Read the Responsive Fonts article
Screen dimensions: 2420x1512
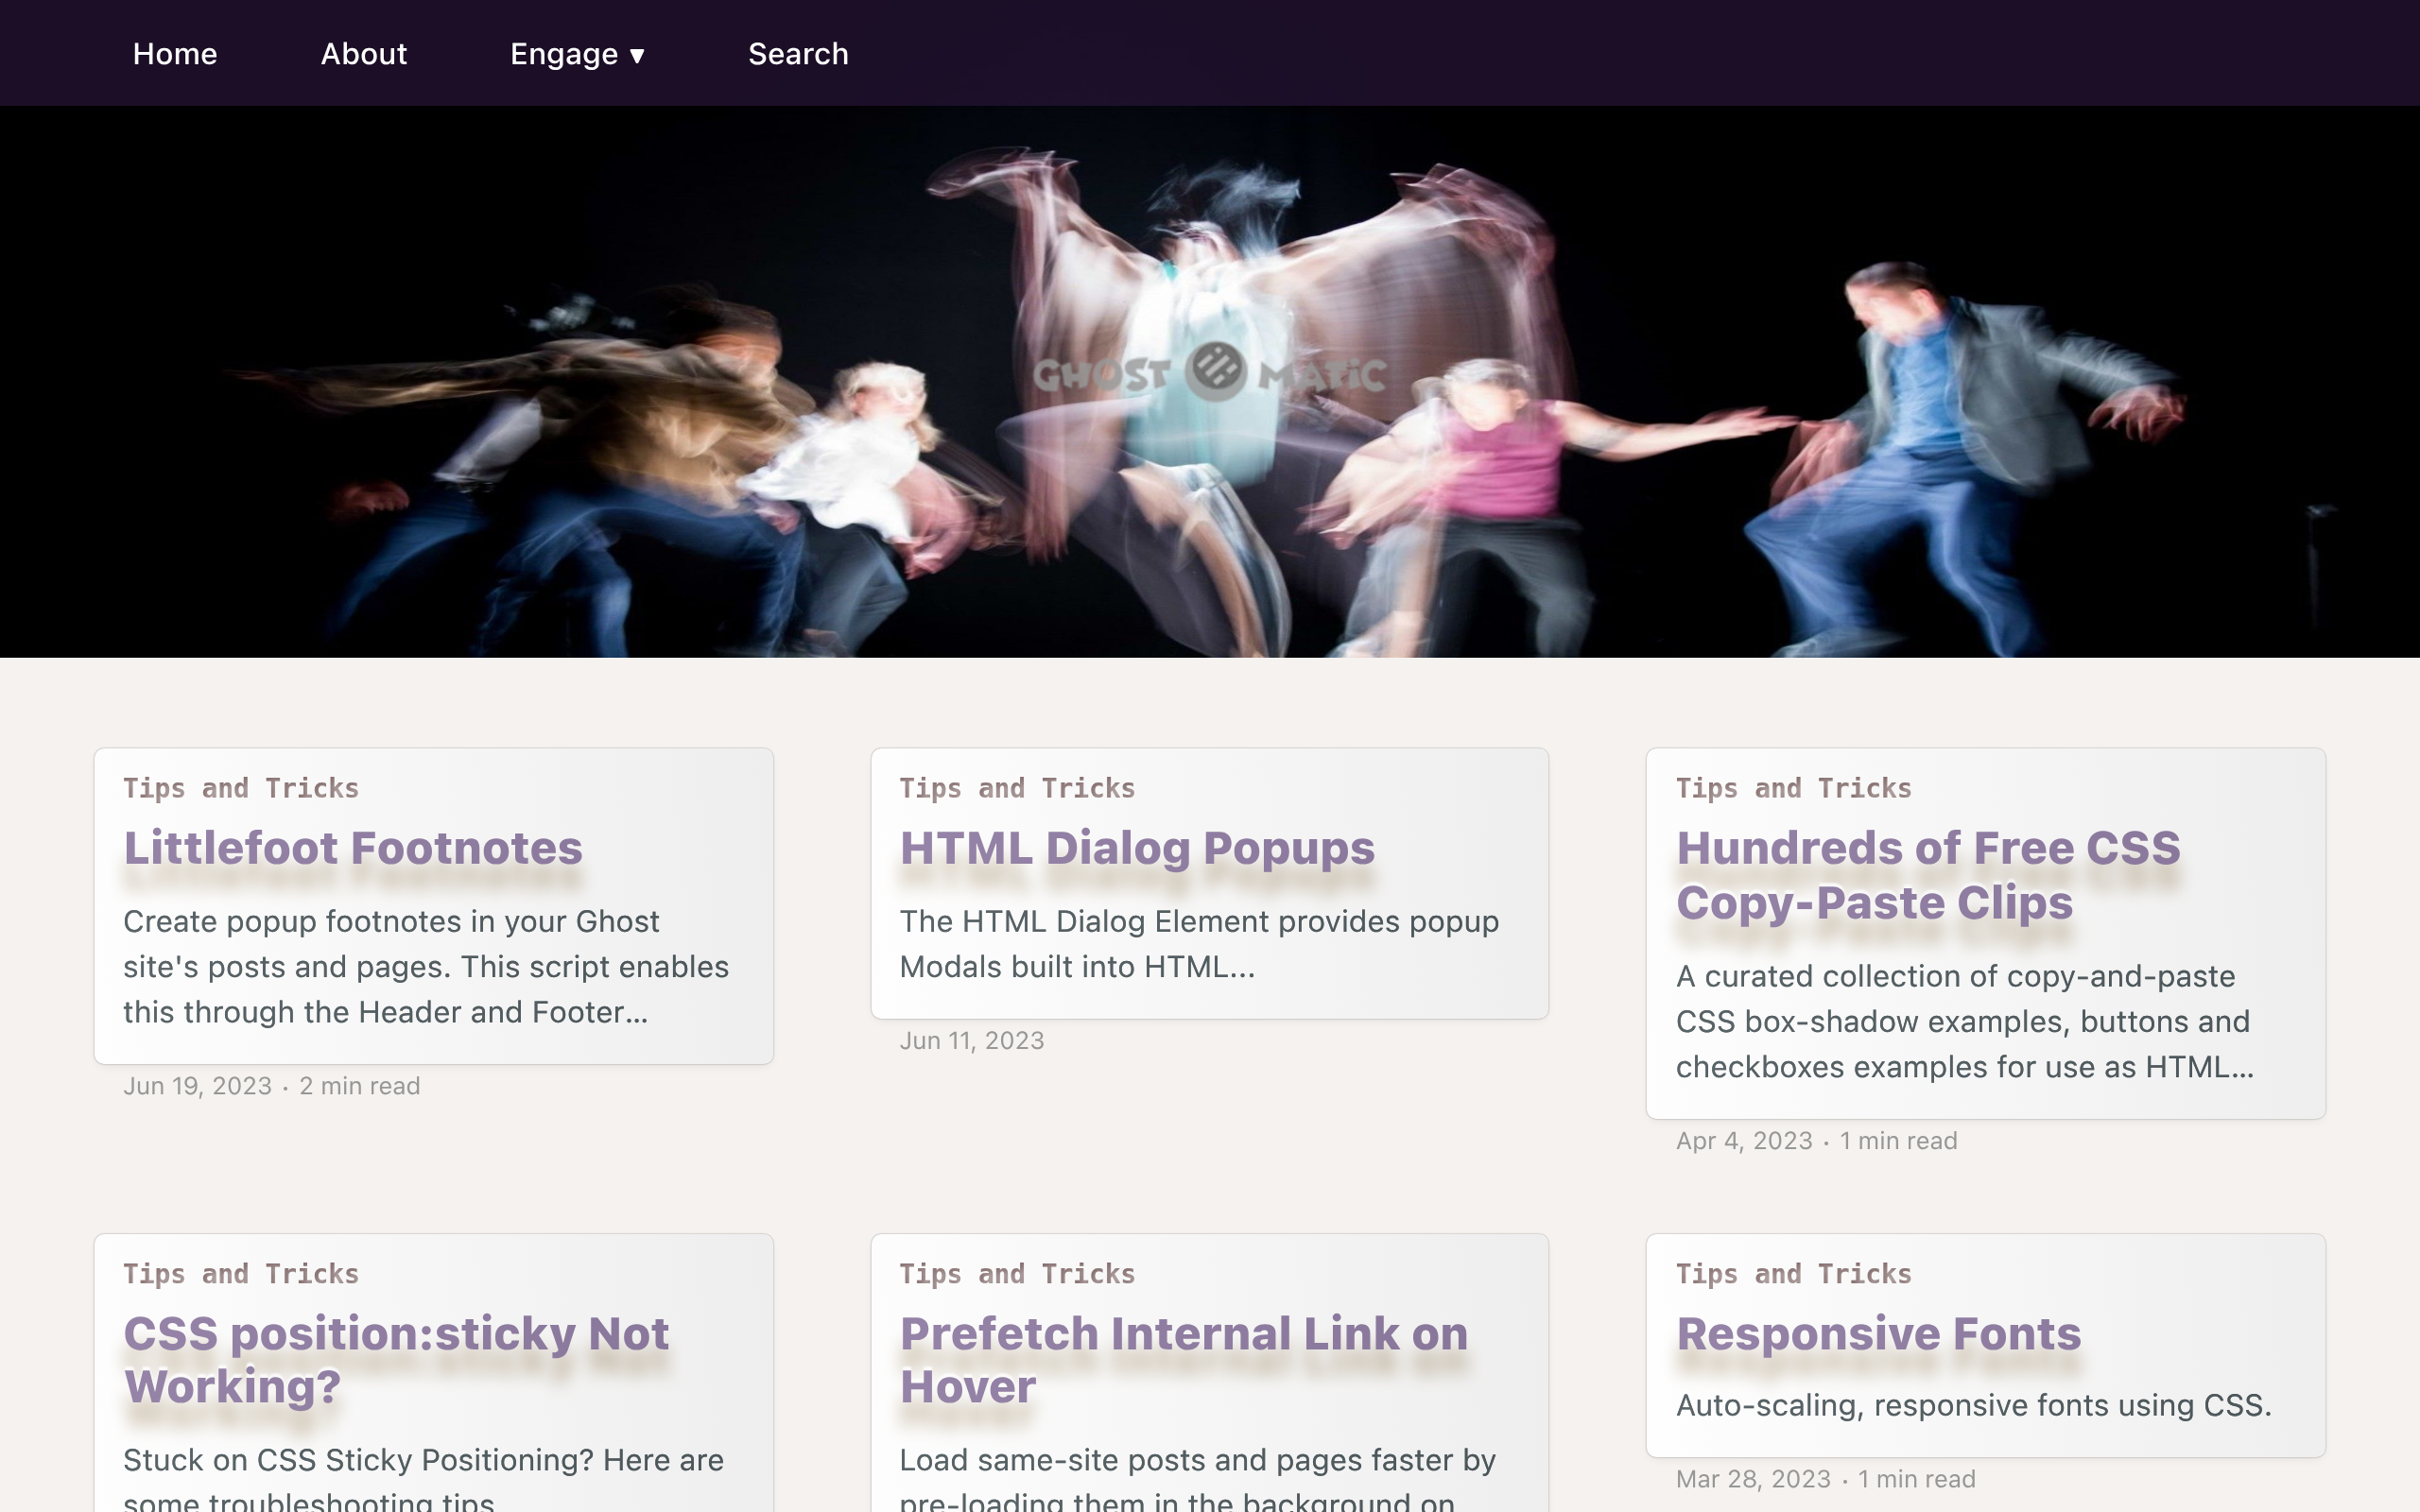click(x=1877, y=1333)
